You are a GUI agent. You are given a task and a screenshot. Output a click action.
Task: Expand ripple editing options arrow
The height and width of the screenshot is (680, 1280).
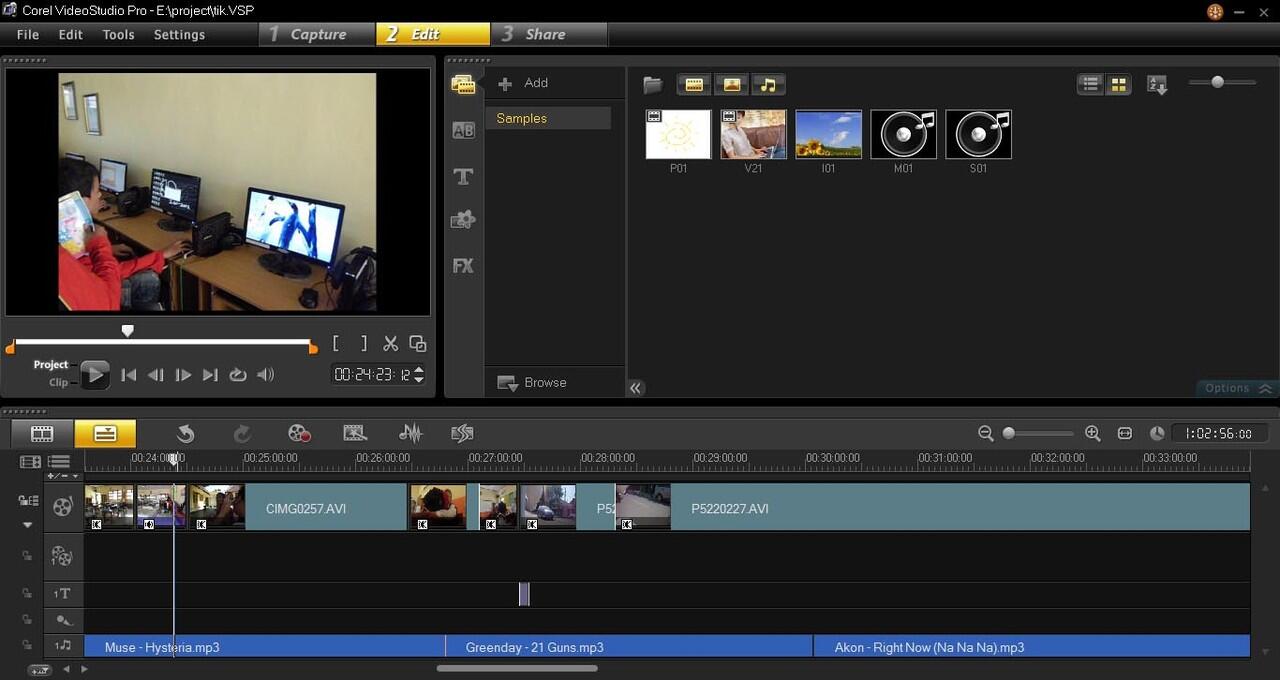pos(28,525)
